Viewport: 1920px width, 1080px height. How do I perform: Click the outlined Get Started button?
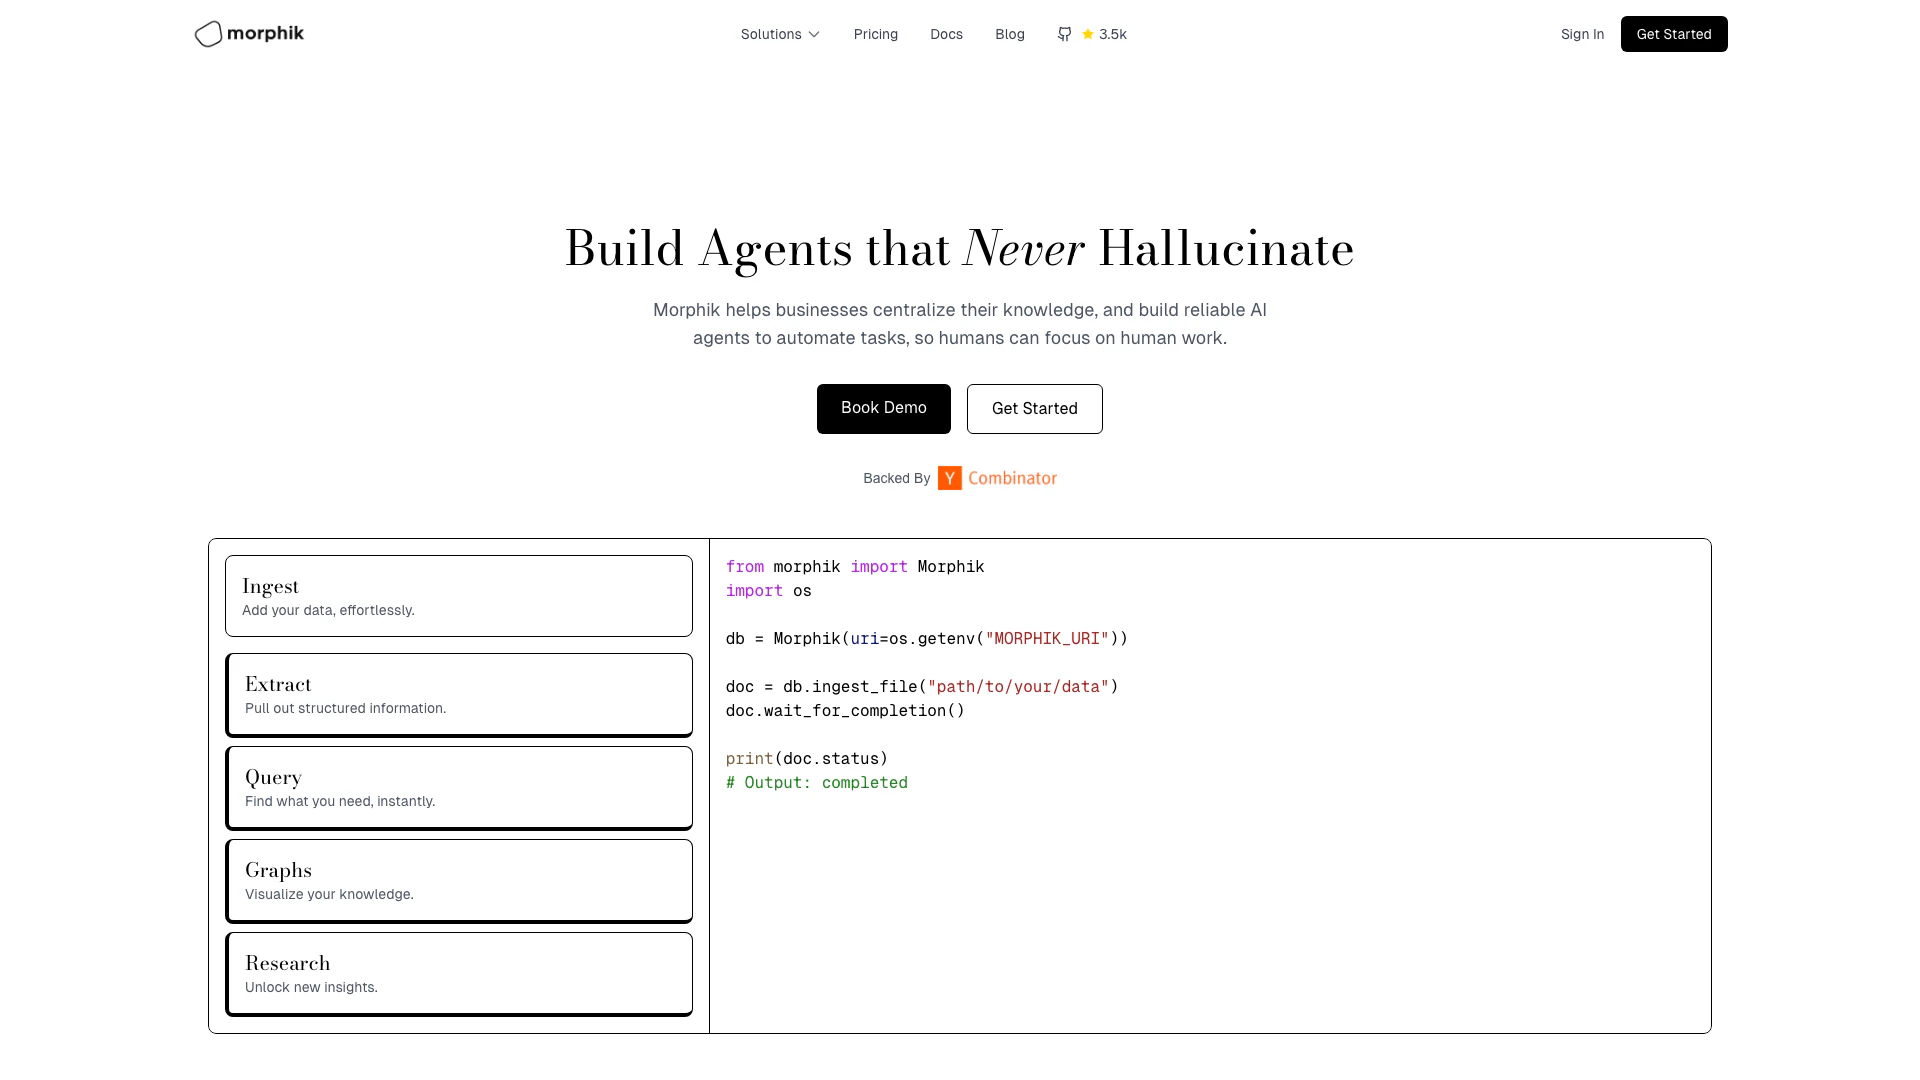[x=1034, y=408]
